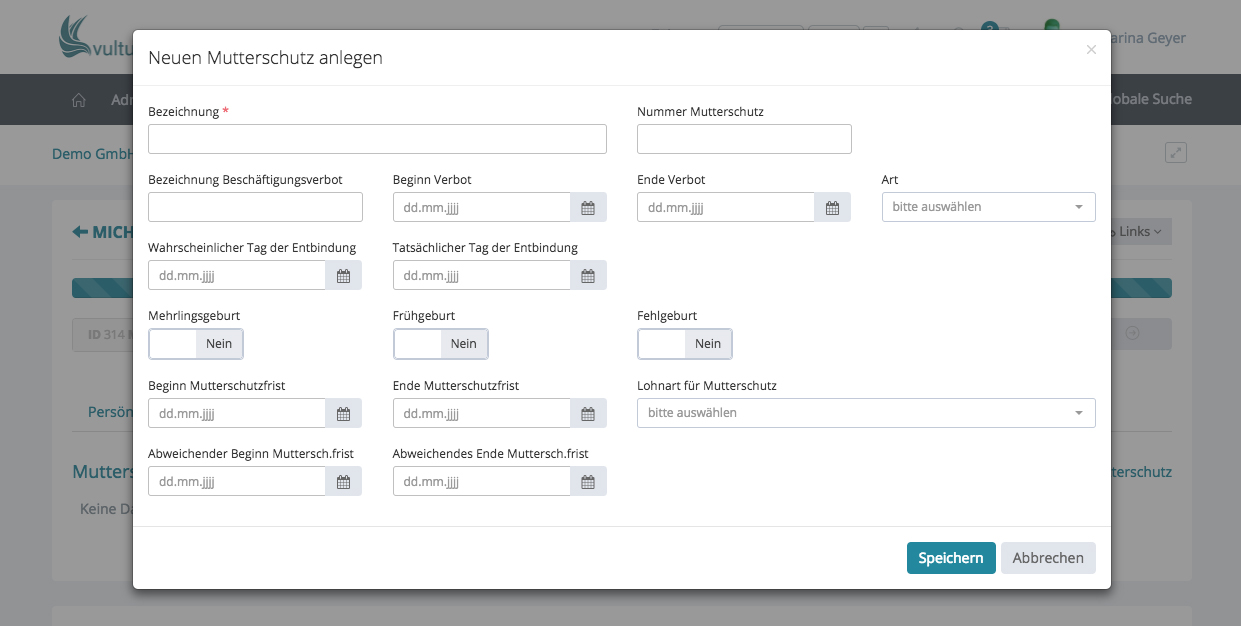The image size is (1241, 626).
Task: Open calendar for Abweichendes Ende Muttersch.frist
Action: pyautogui.click(x=588, y=482)
